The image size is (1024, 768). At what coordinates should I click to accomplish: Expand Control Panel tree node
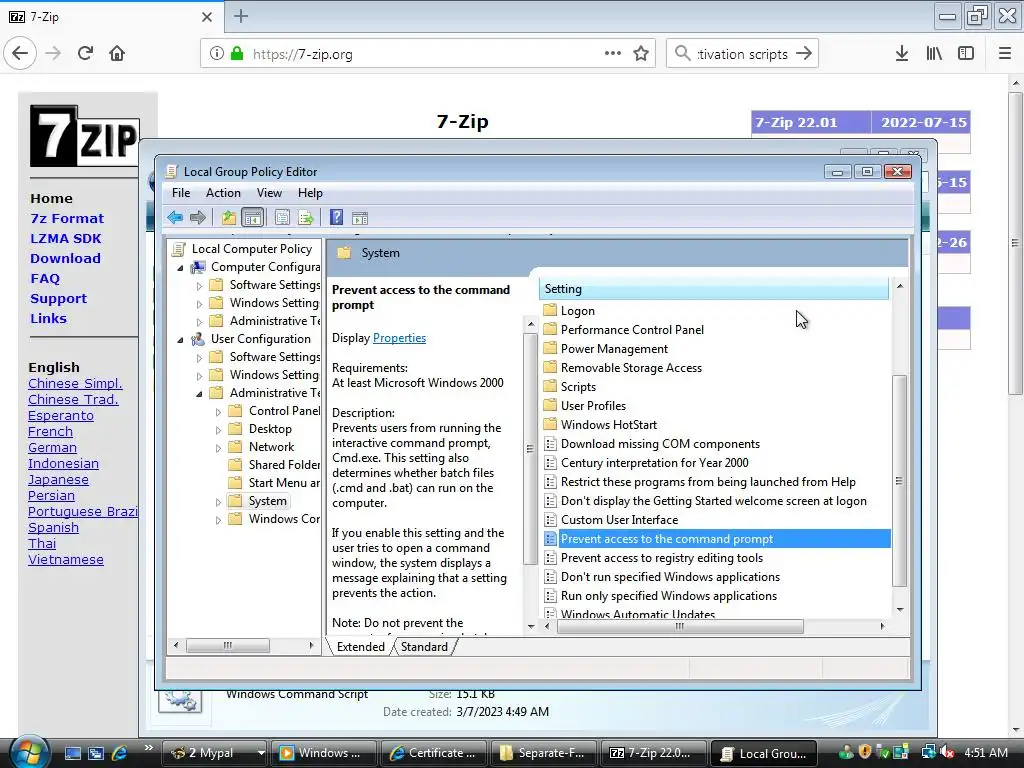(219, 412)
